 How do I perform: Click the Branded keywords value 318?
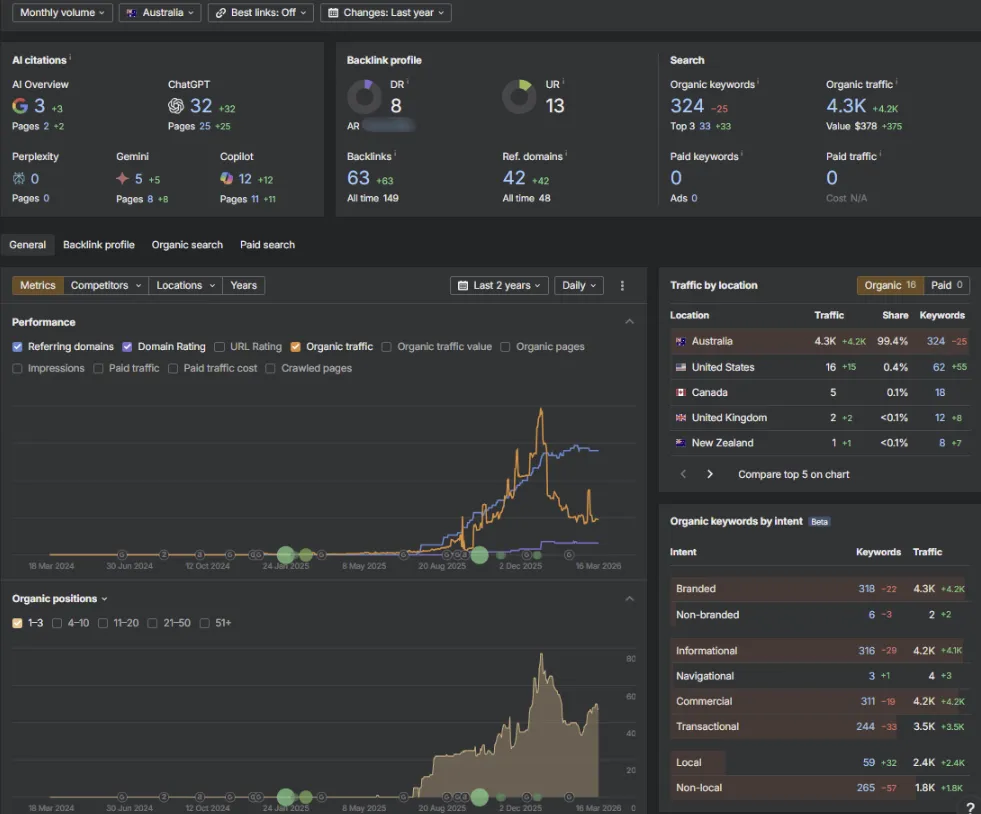point(867,589)
